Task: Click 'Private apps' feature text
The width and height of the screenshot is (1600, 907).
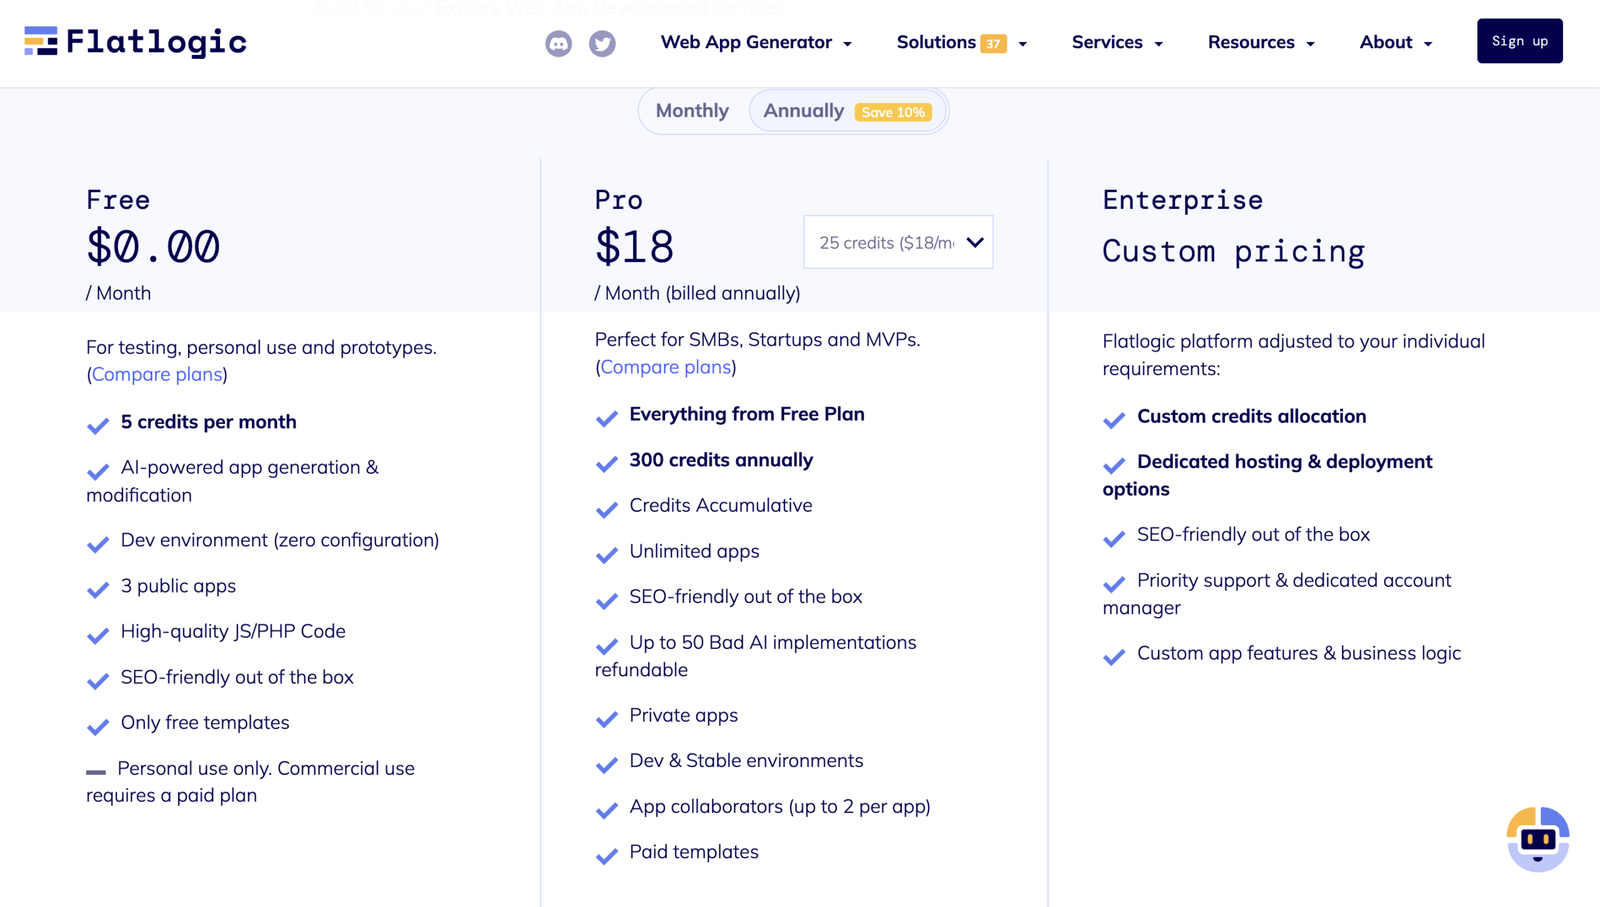Action: tap(684, 715)
